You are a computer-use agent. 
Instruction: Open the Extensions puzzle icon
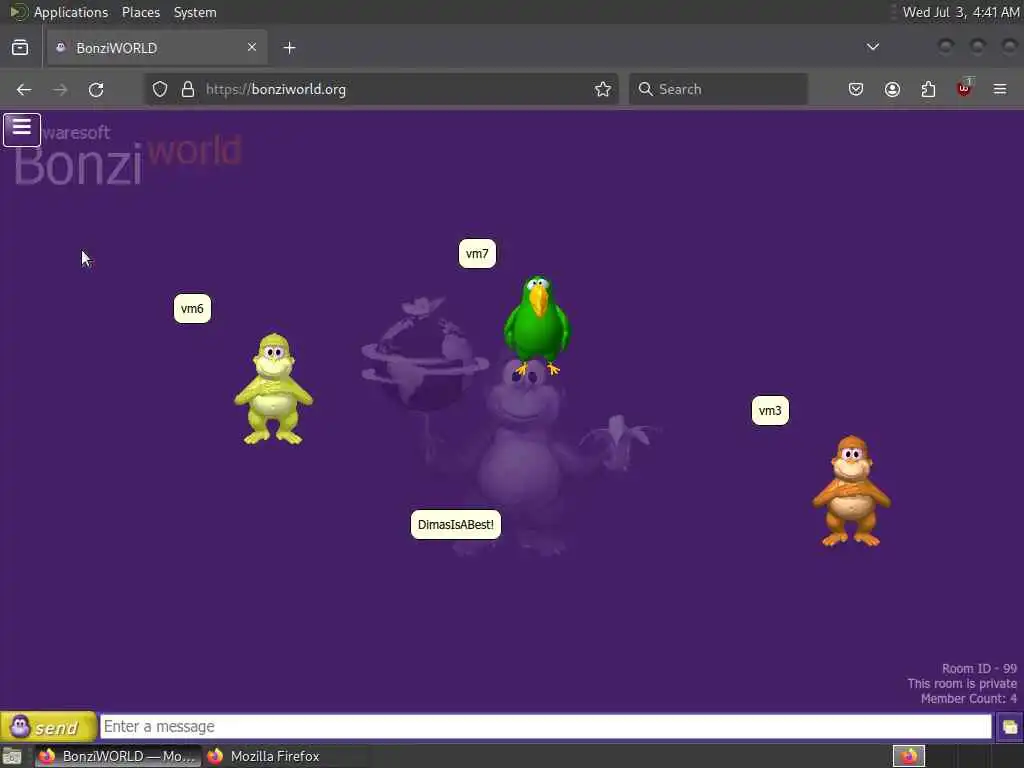tap(928, 89)
